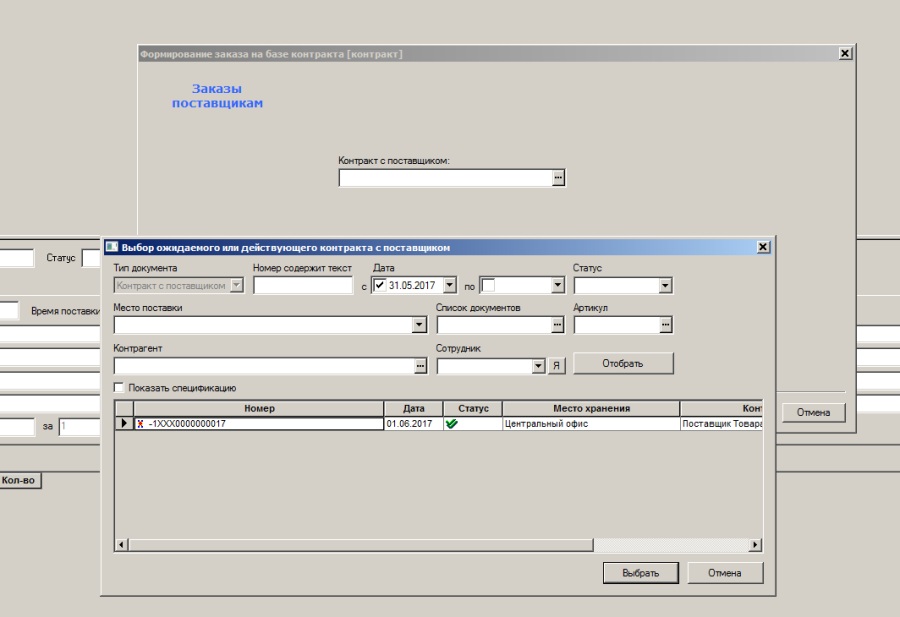The width and height of the screenshot is (900, 617).
Task: Click the 'Отобрать' filter button
Action: pos(623,363)
